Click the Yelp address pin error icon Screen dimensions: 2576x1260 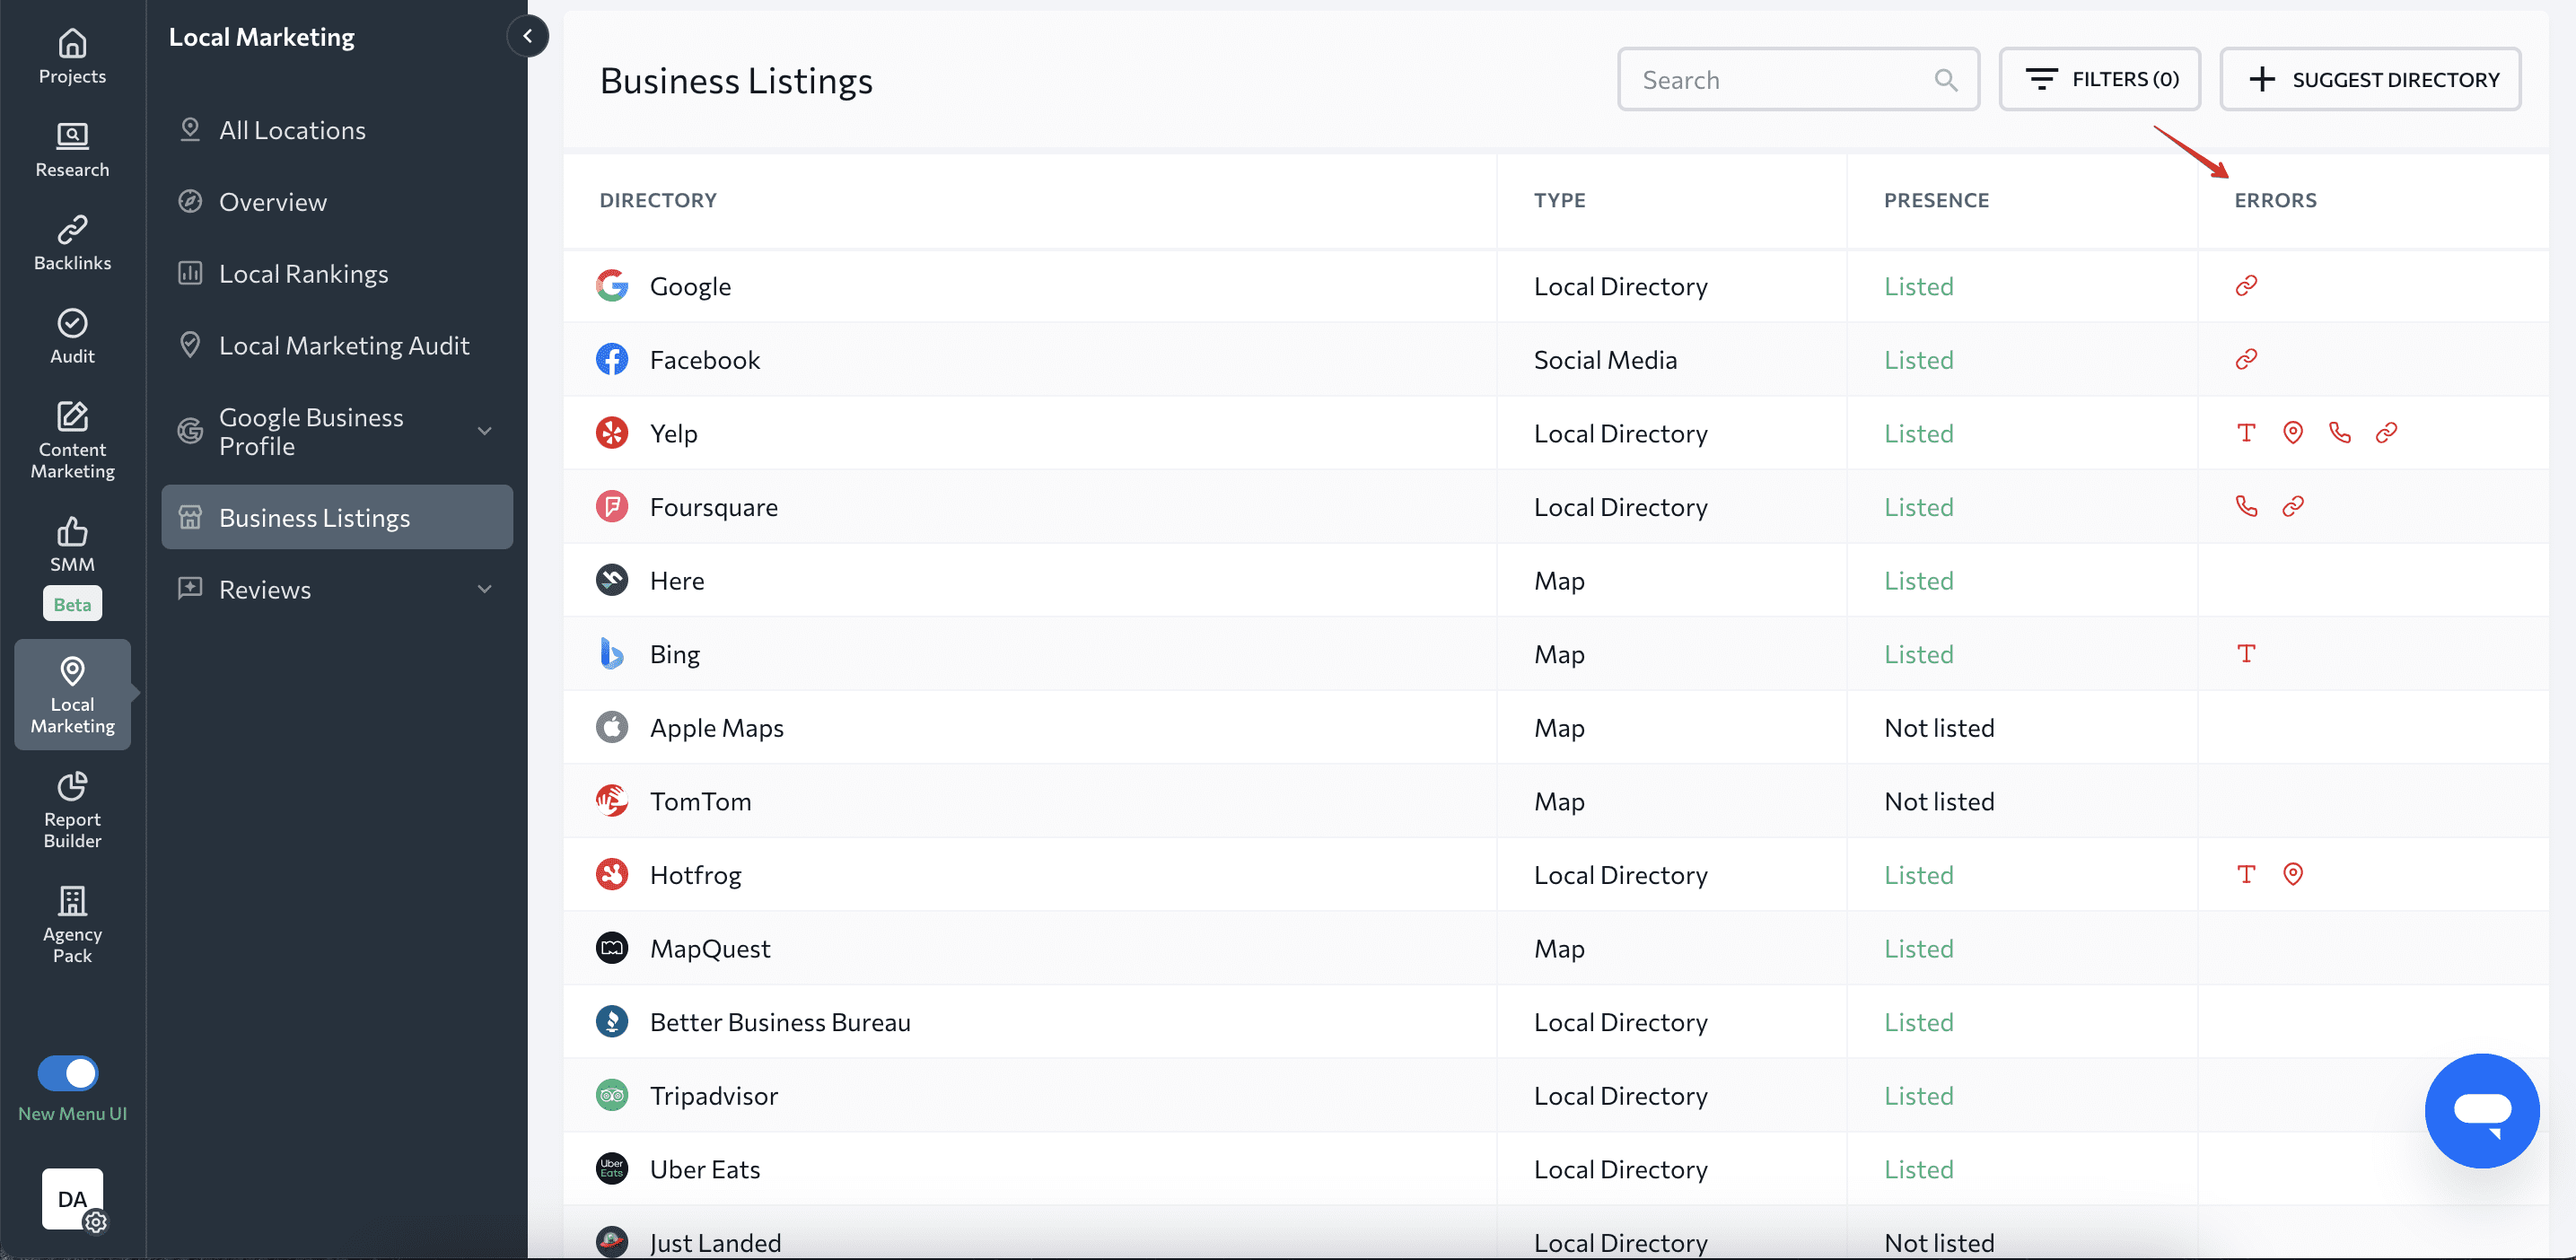pos(2293,432)
